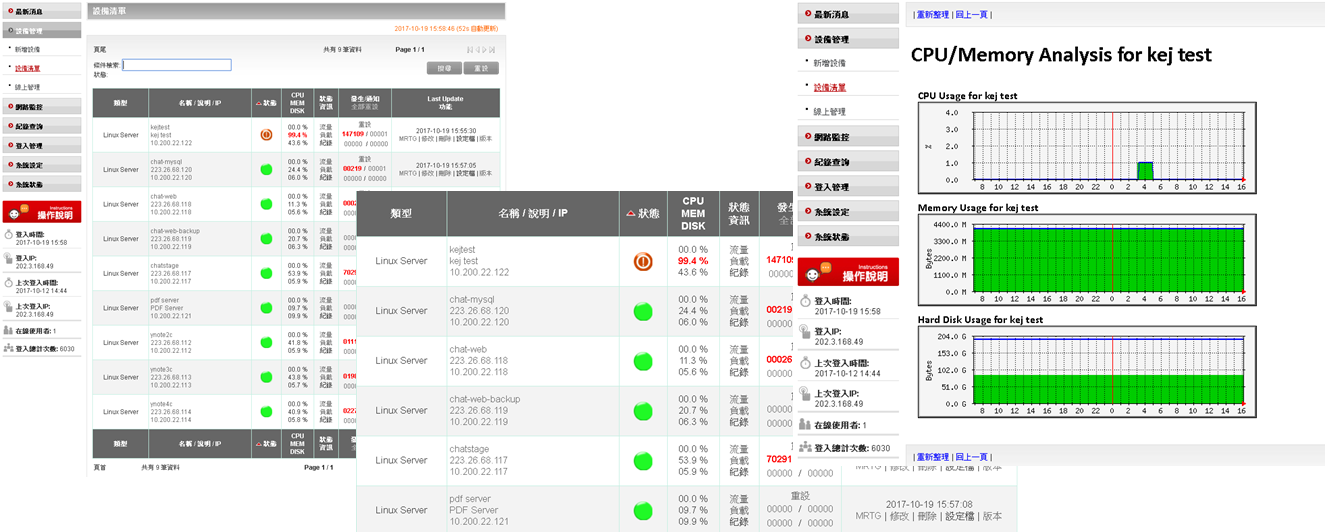Image resolution: width=1325 pixels, height=532 pixels.
Task: Click 重新整理 link at top of analysis page
Action: [x=932, y=14]
